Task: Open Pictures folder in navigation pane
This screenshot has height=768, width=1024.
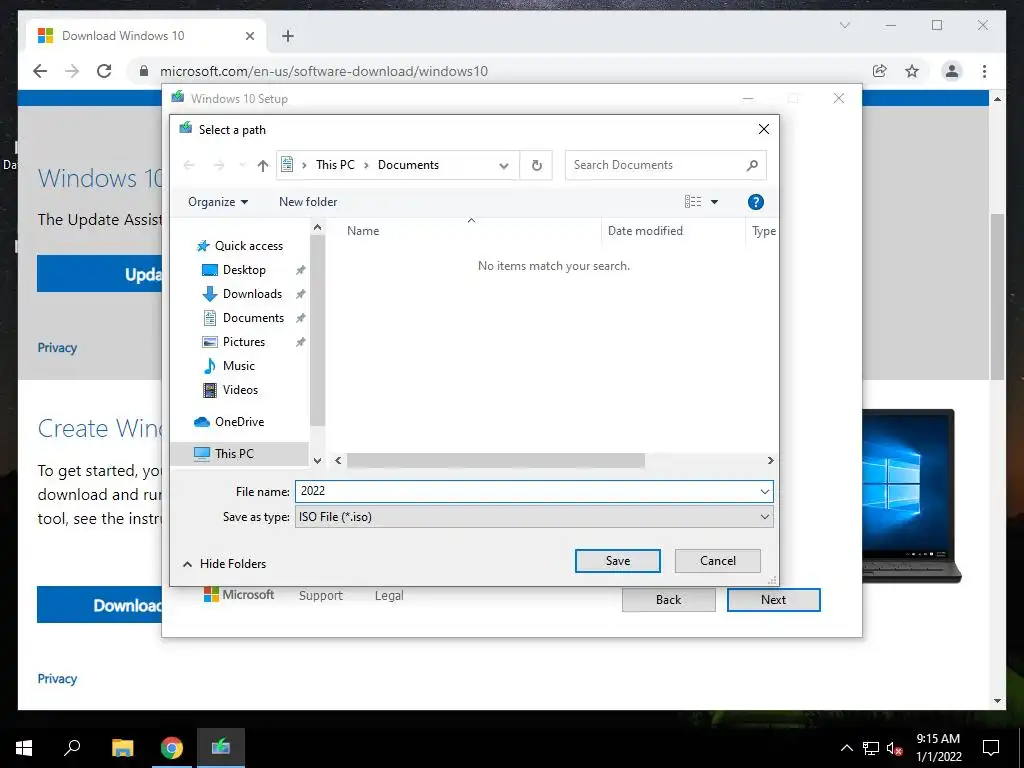Action: (x=244, y=342)
